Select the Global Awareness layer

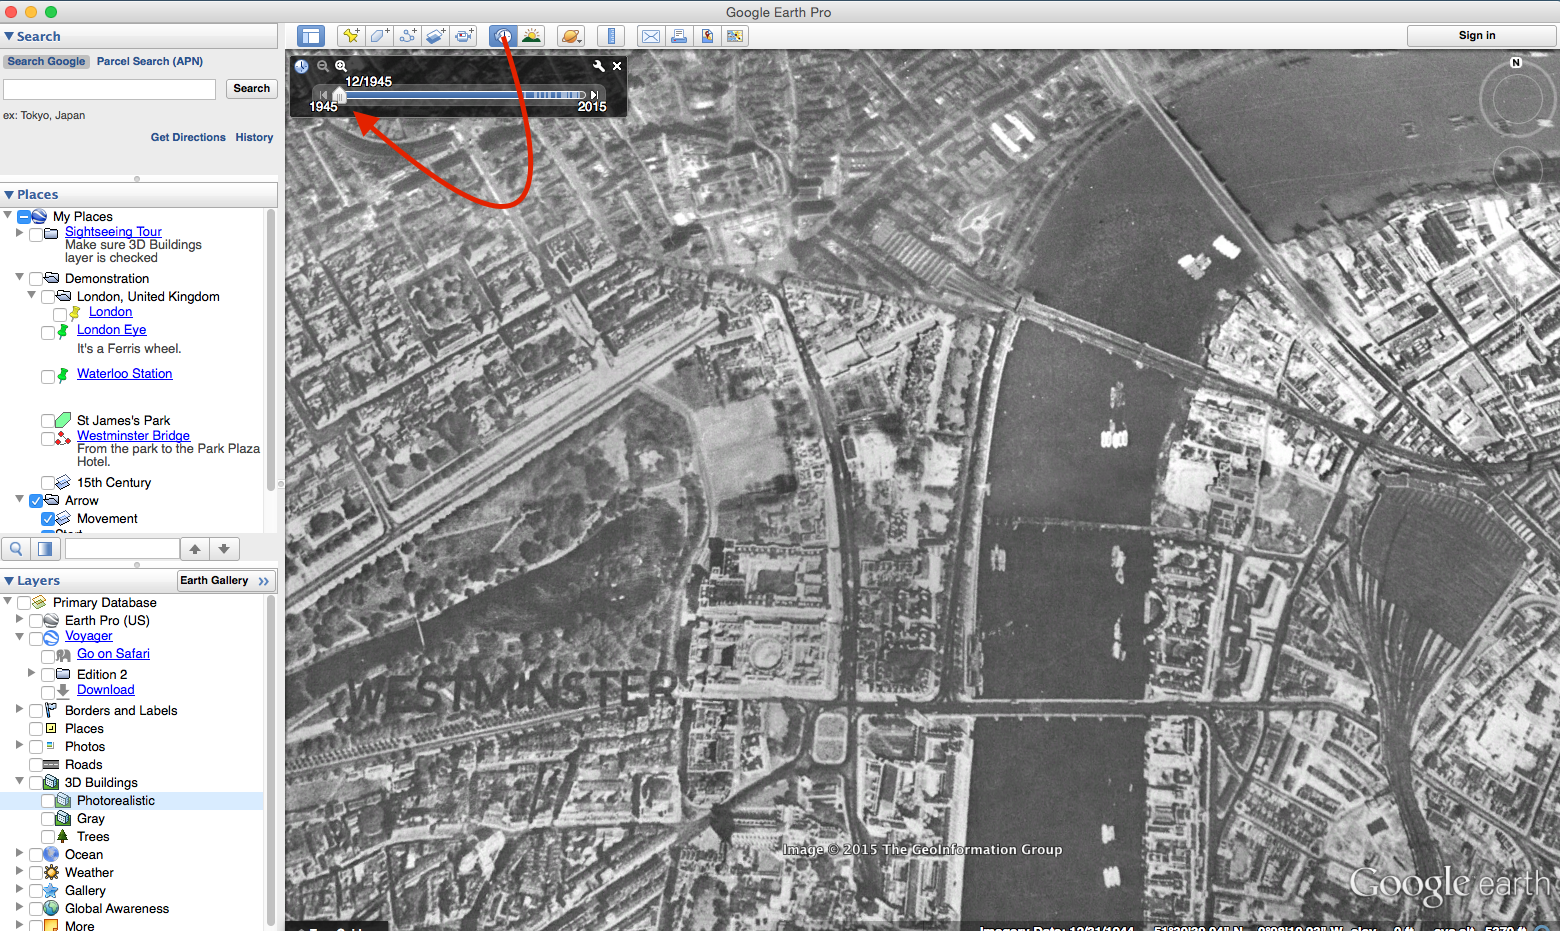[117, 909]
